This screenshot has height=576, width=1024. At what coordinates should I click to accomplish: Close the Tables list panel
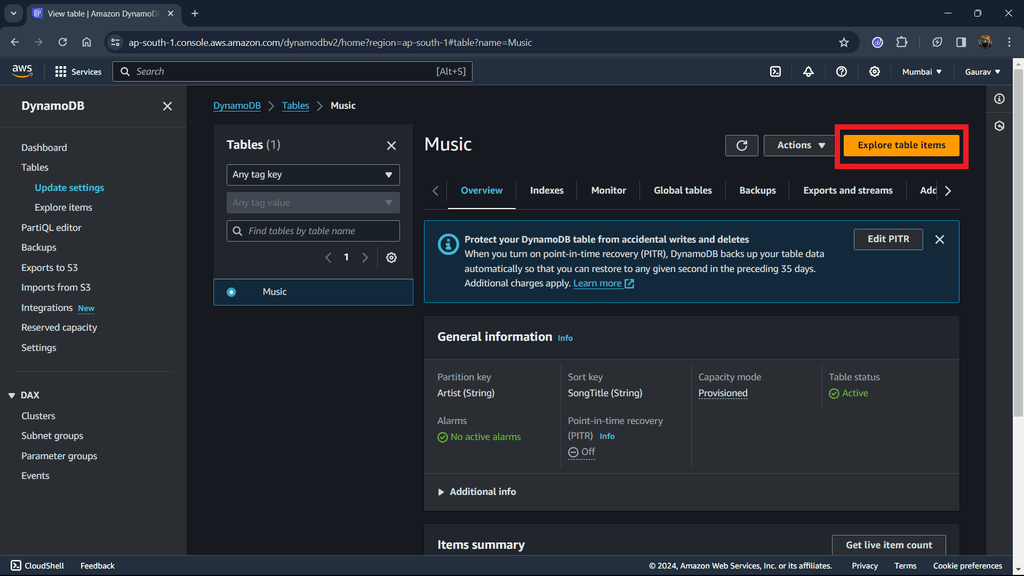(391, 146)
